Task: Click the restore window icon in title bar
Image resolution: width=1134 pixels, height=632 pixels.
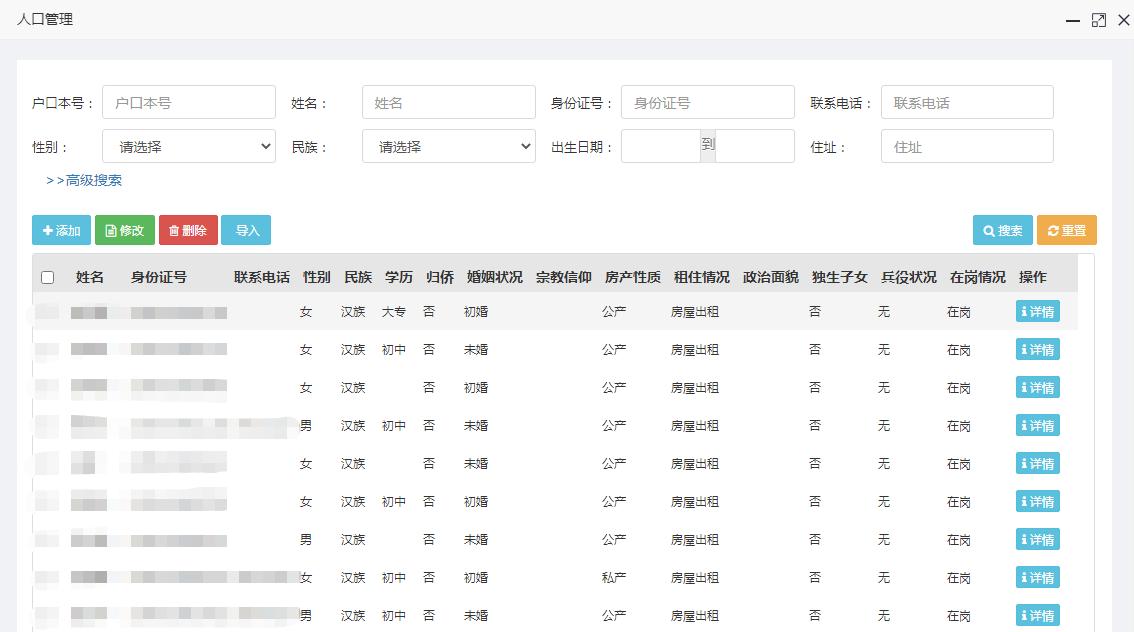Action: point(1098,20)
